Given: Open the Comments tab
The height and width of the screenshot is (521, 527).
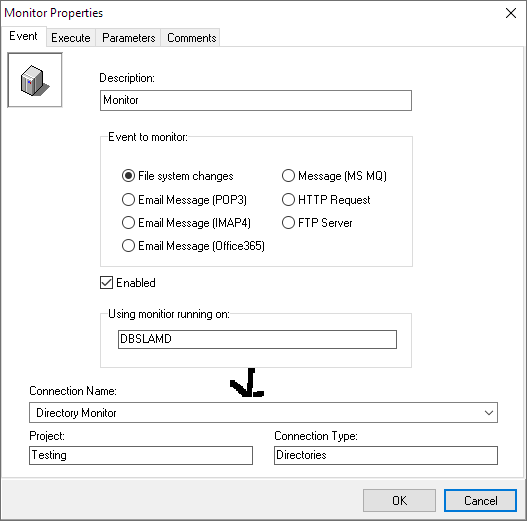Looking at the screenshot, I should point(191,38).
